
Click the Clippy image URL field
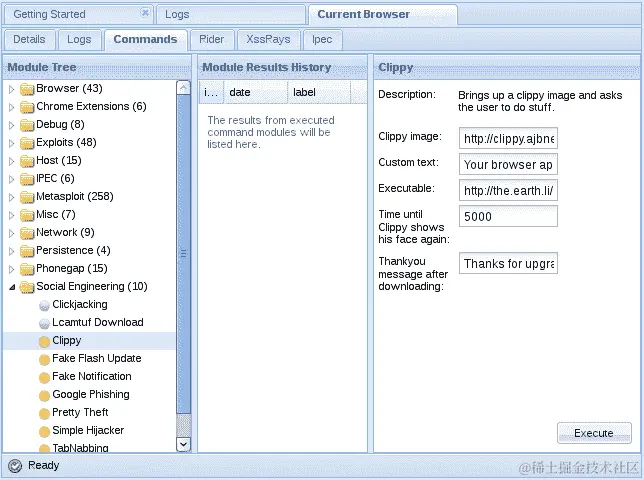(x=508, y=138)
